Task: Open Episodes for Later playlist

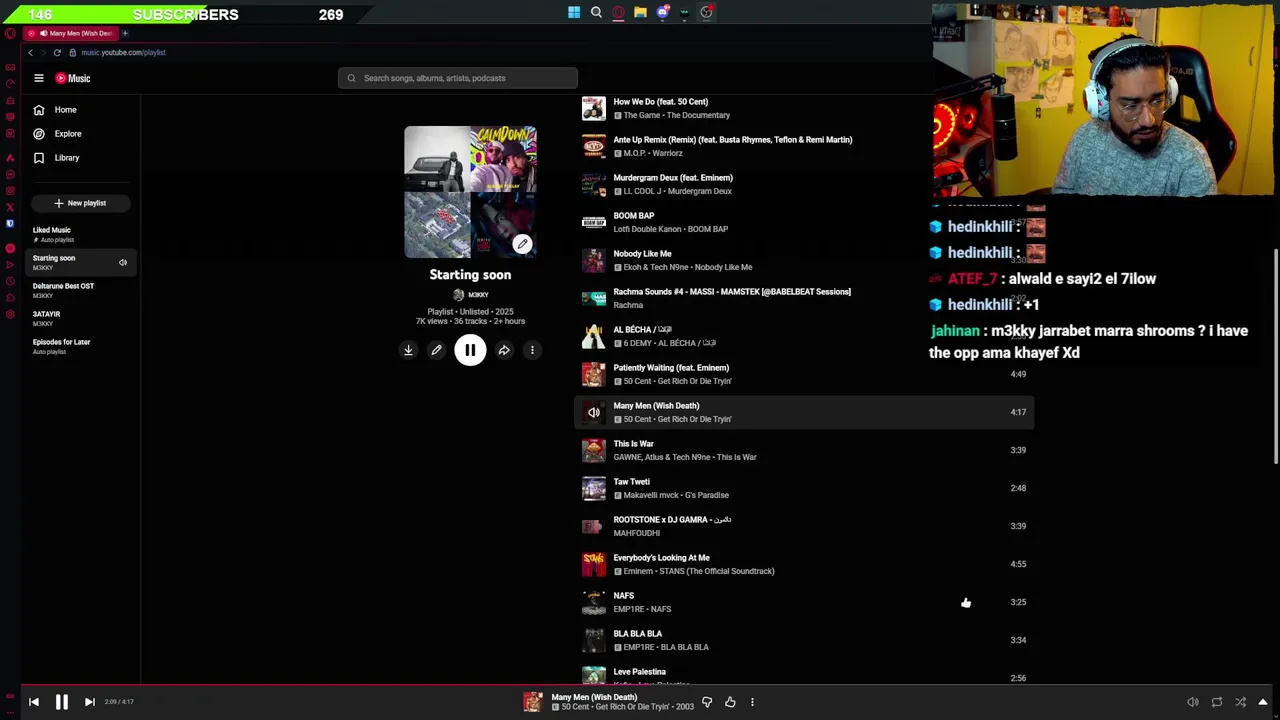Action: coord(80,346)
